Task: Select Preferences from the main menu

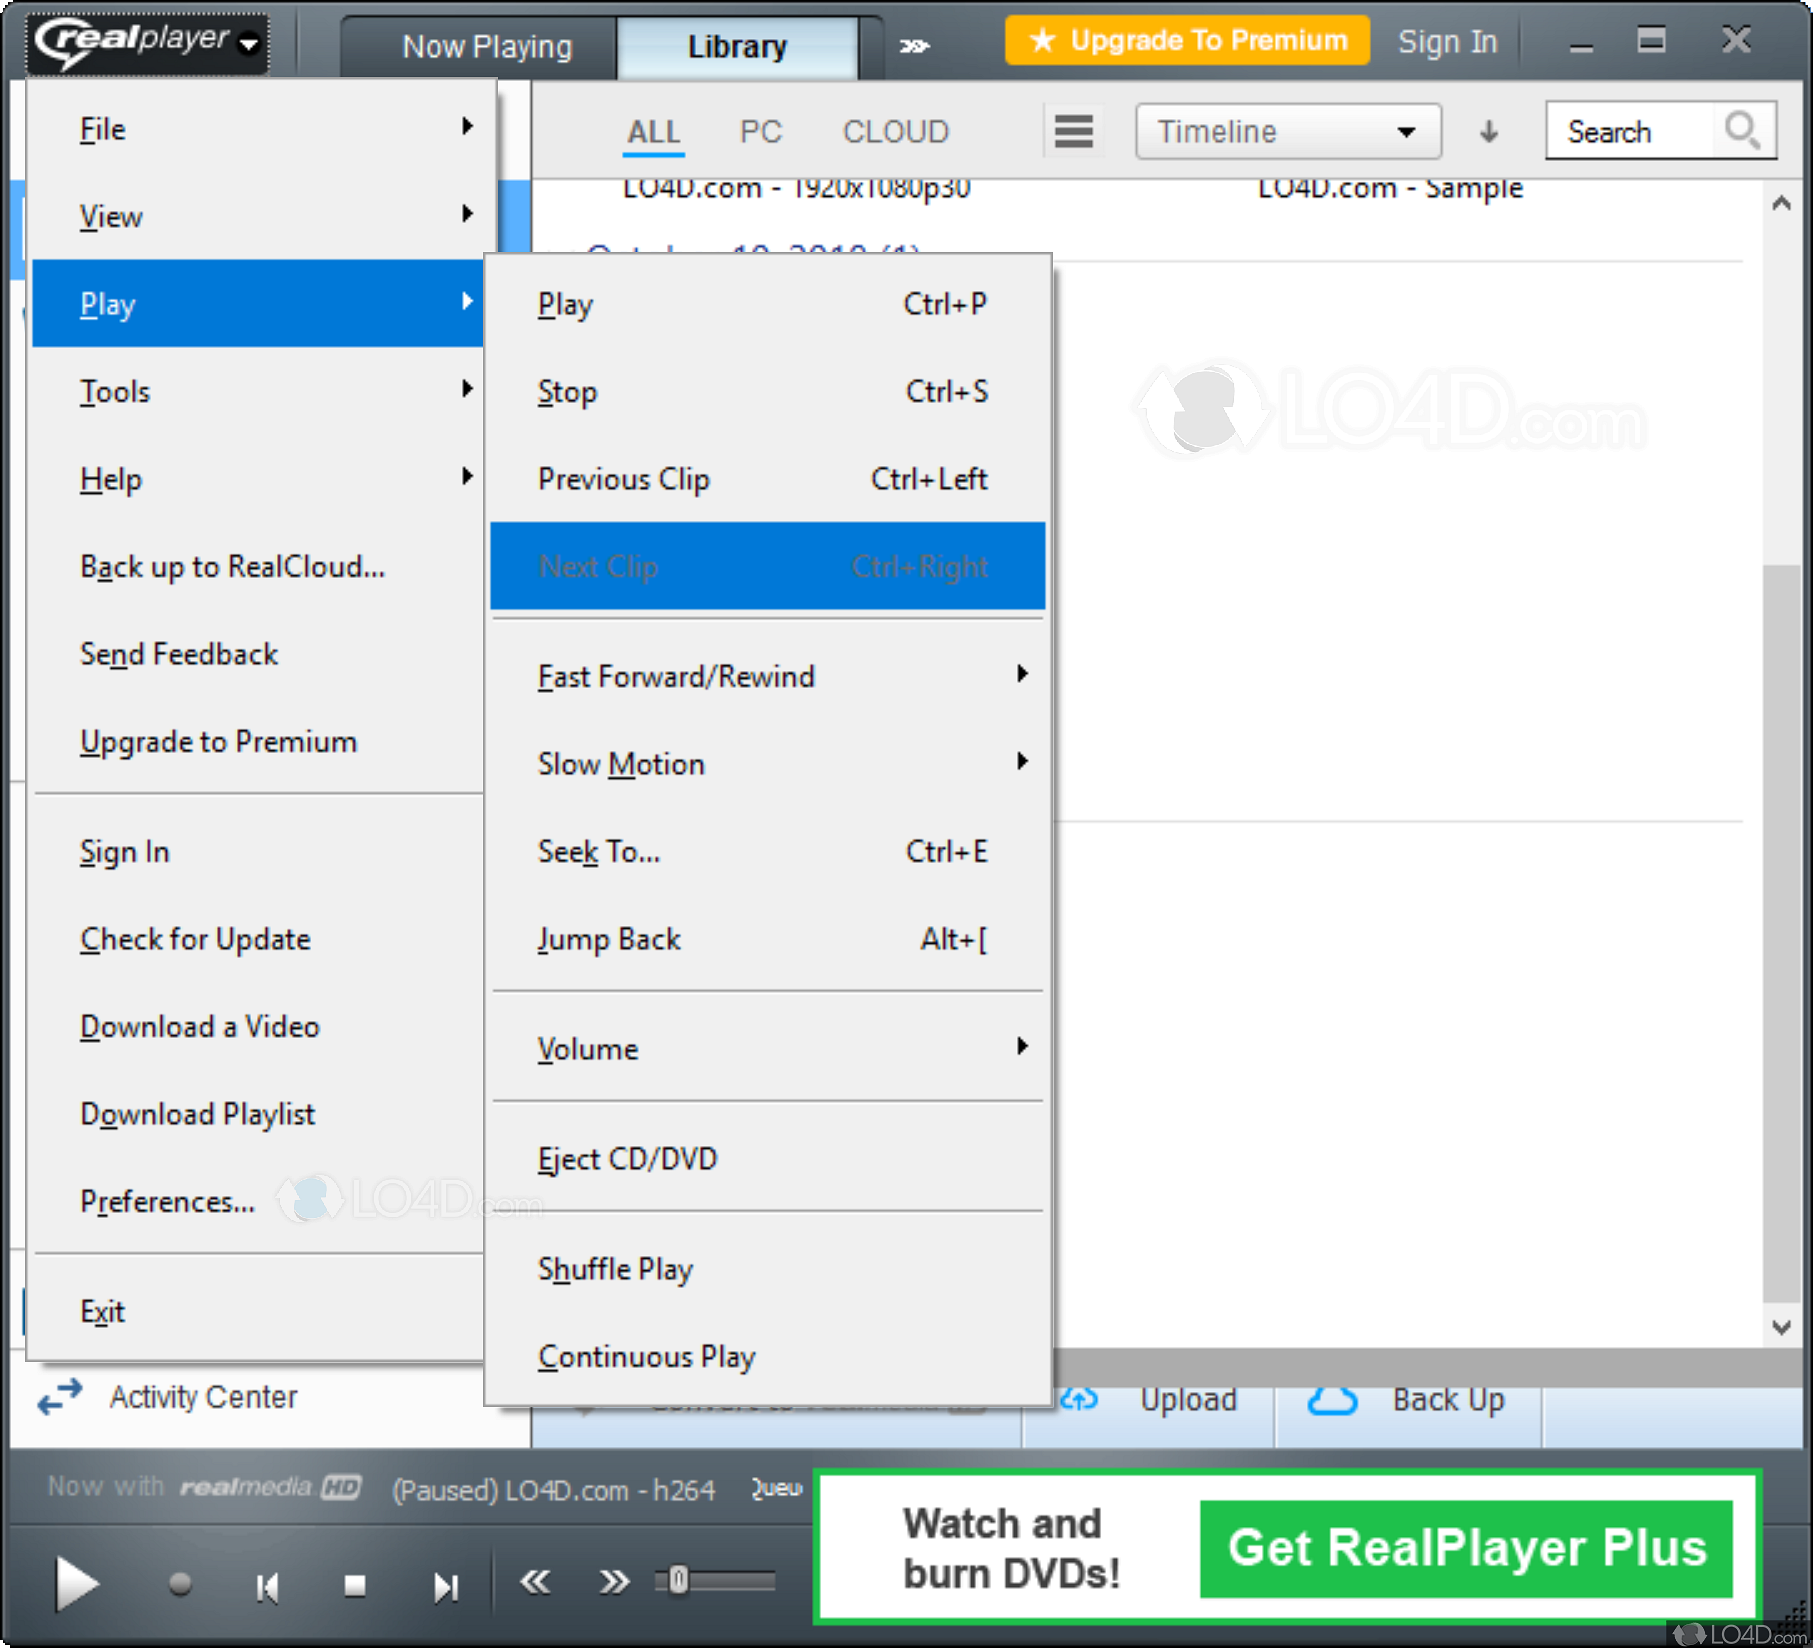Action: [x=167, y=1201]
